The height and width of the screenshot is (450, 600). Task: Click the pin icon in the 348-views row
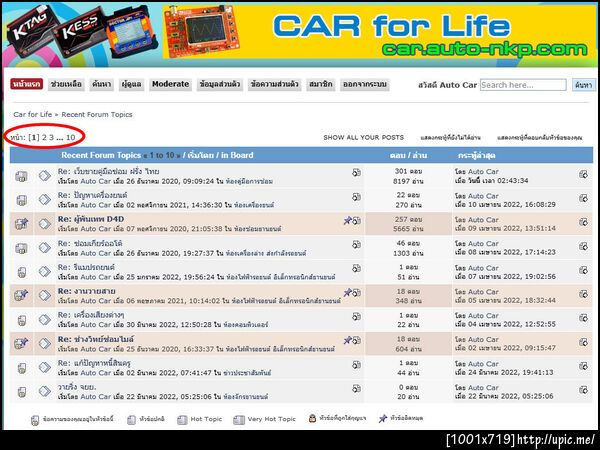coord(347,292)
